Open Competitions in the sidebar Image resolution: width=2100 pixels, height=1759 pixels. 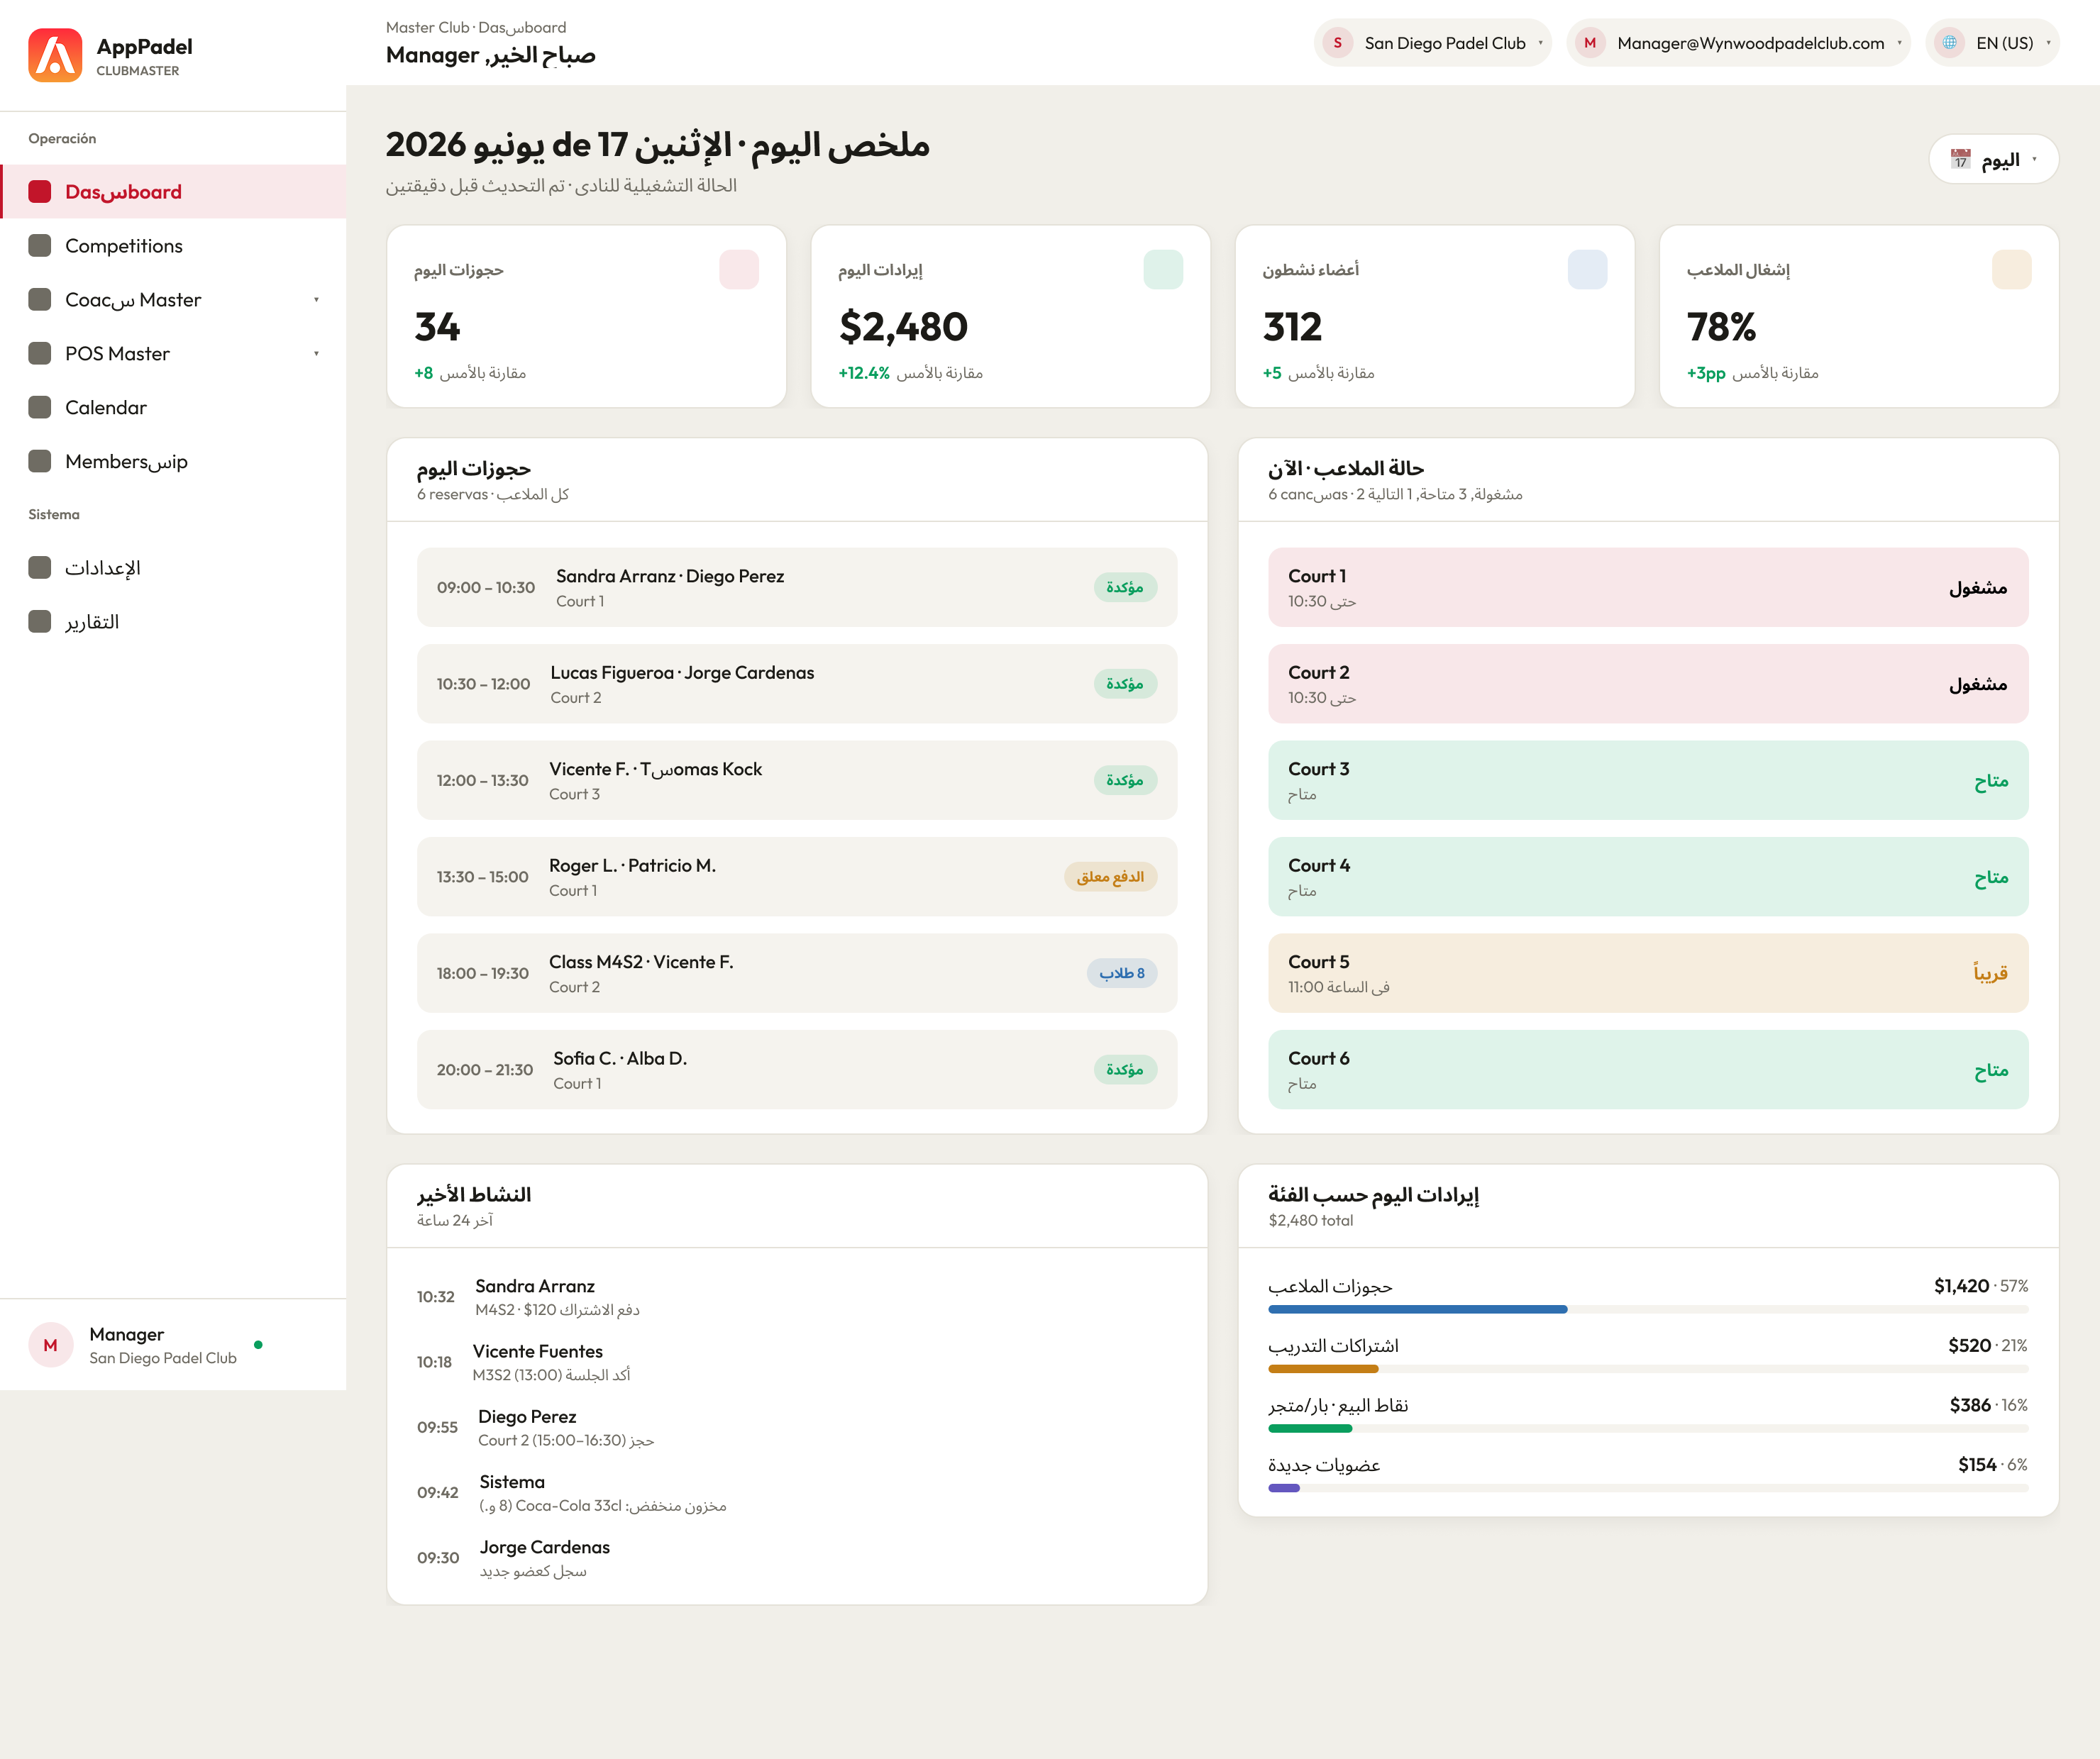click(174, 246)
